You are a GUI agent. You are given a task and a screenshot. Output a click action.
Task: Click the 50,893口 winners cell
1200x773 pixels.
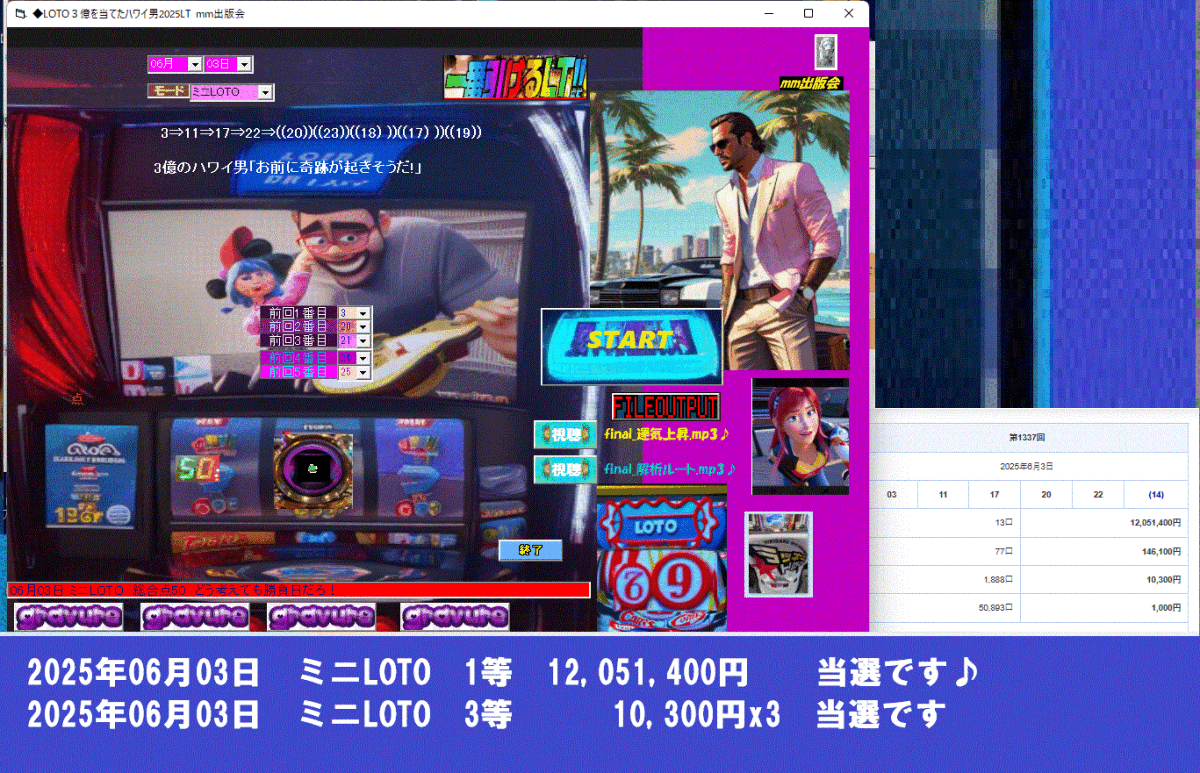click(x=945, y=608)
